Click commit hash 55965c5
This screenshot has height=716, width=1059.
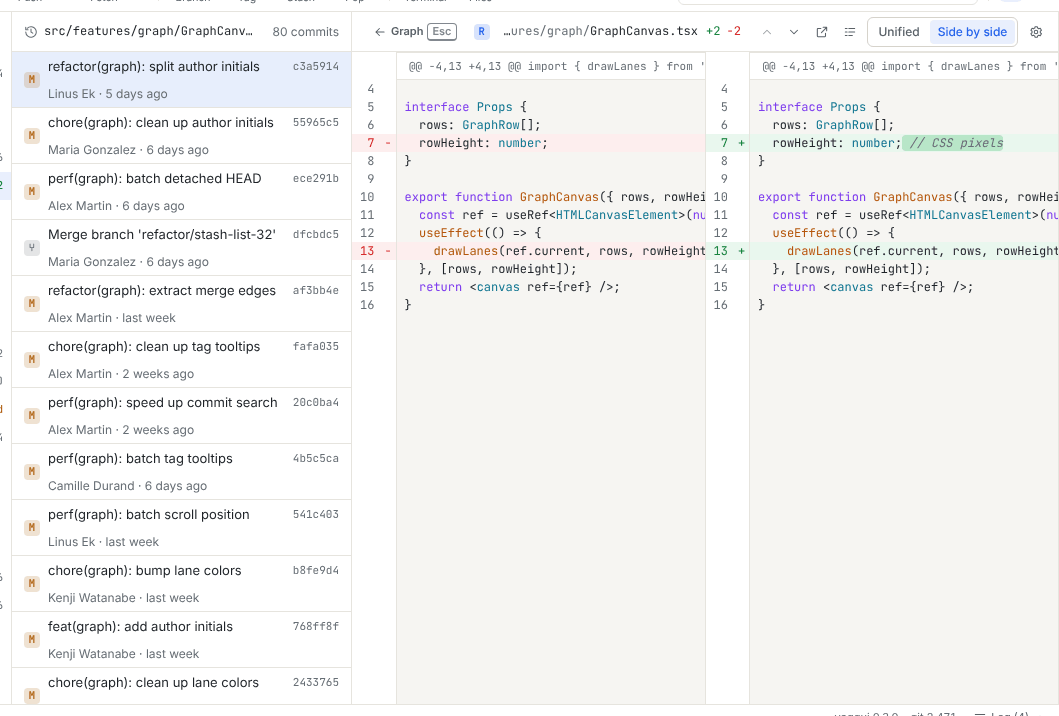tap(315, 122)
